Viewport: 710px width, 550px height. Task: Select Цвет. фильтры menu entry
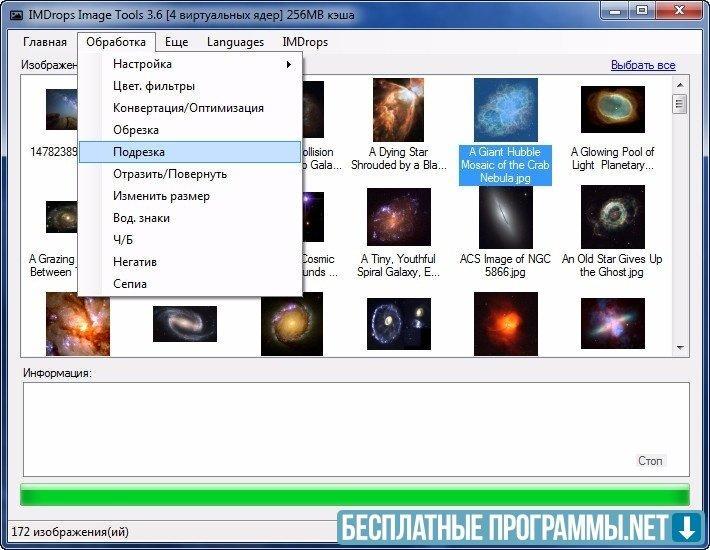pyautogui.click(x=190, y=86)
